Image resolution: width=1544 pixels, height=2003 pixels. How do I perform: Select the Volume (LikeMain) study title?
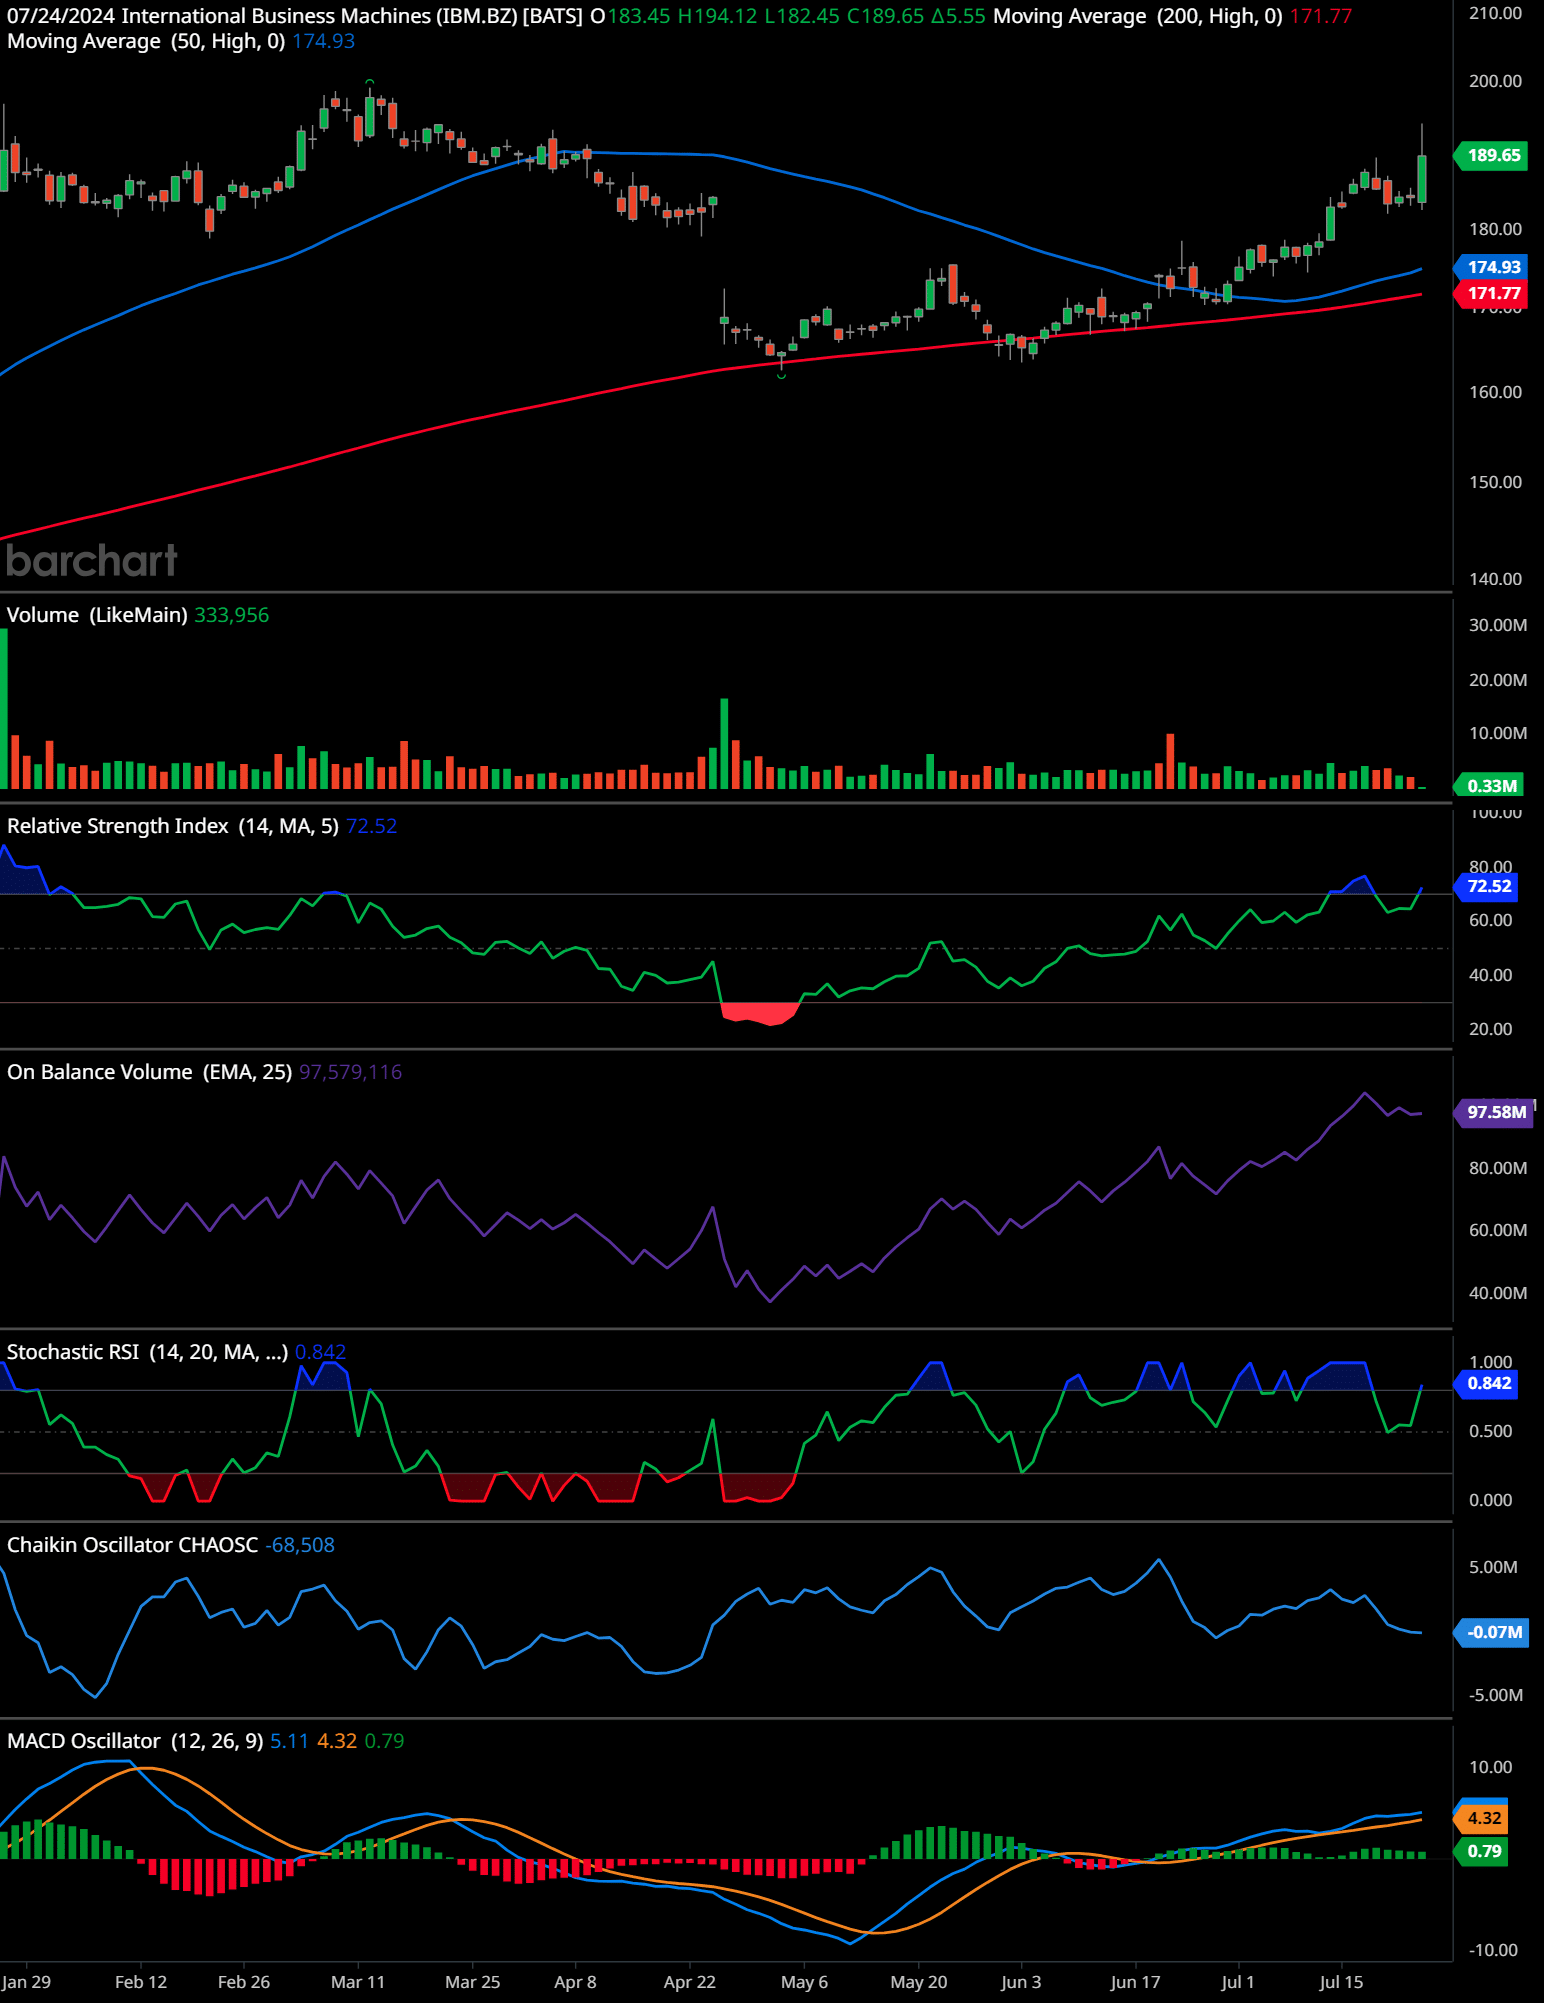point(97,615)
